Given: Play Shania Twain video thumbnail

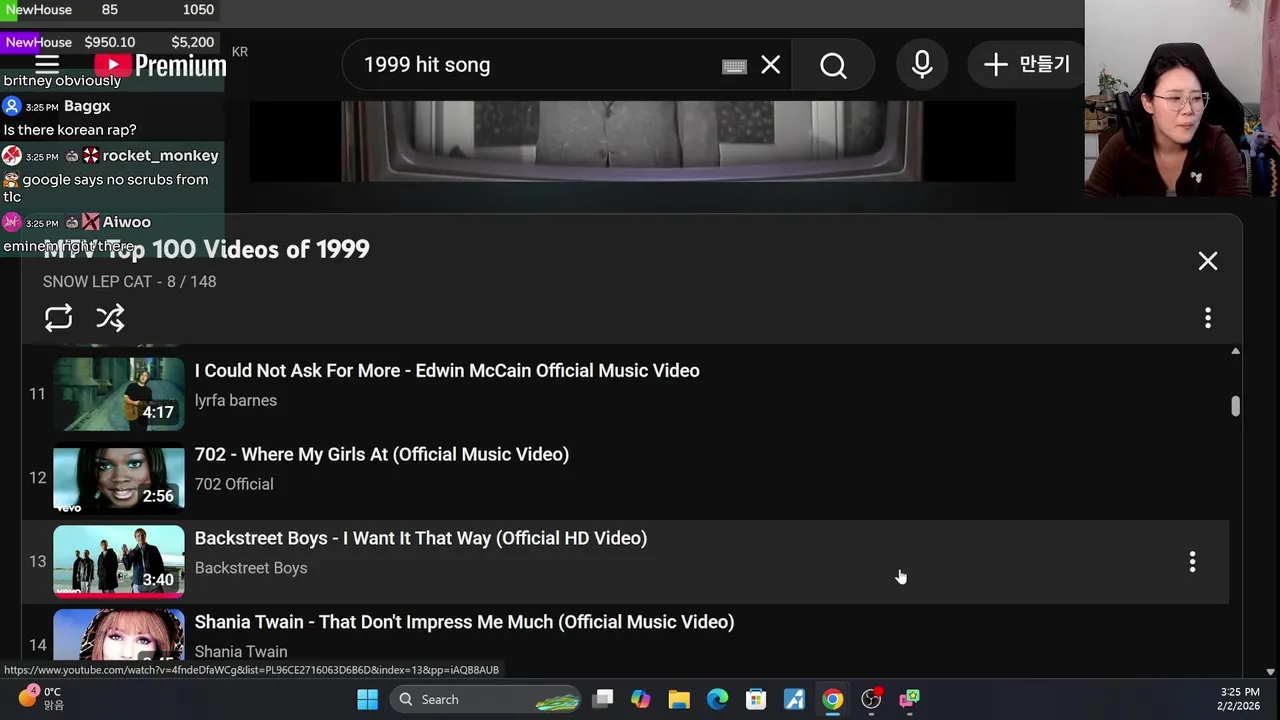Looking at the screenshot, I should point(119,635).
